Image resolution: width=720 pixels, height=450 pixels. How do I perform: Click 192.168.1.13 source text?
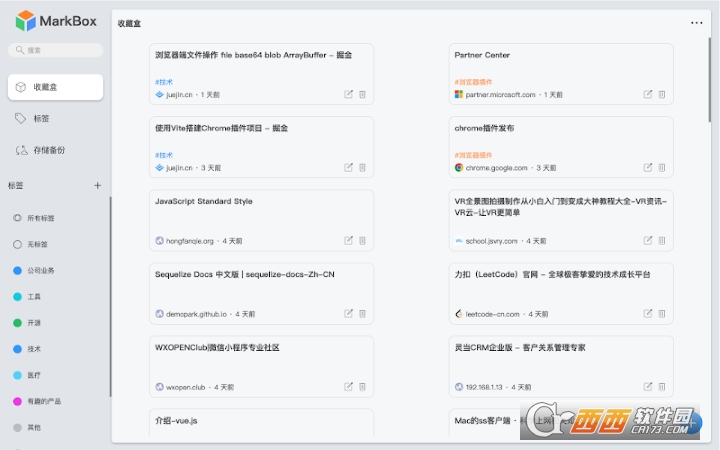(x=484, y=387)
